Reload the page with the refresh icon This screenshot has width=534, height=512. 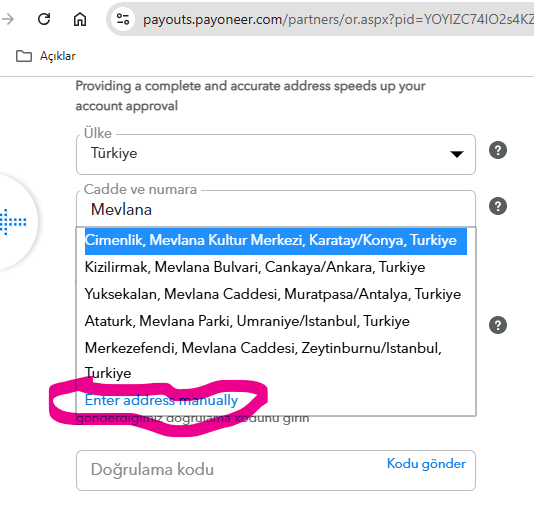(x=44, y=19)
